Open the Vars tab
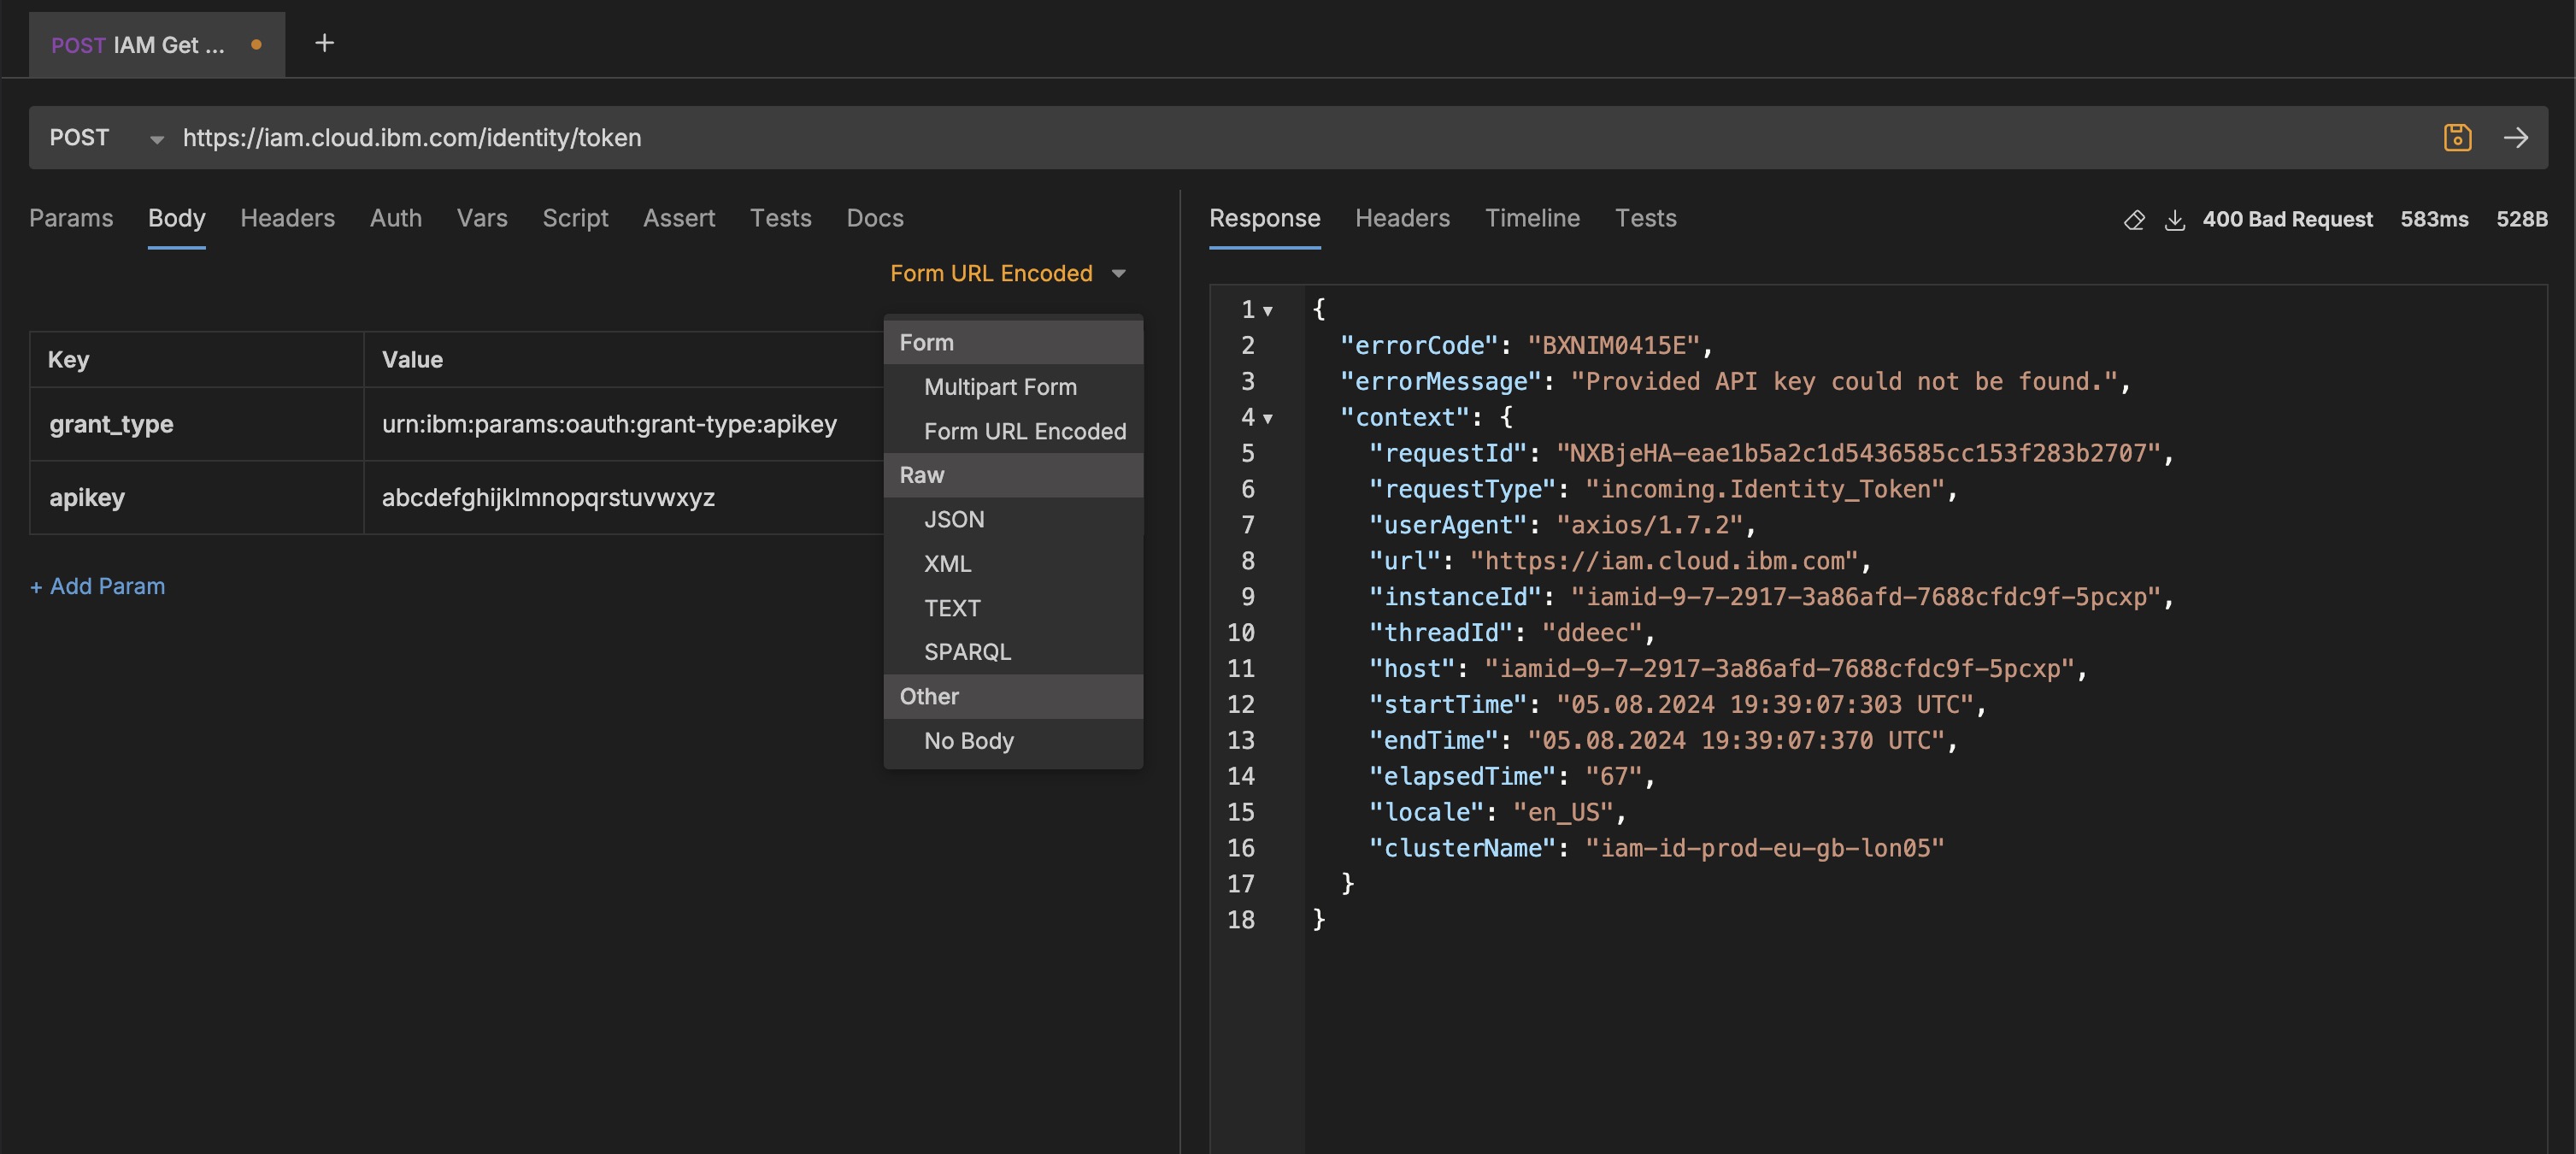The height and width of the screenshot is (1154, 2576). pyautogui.click(x=482, y=218)
